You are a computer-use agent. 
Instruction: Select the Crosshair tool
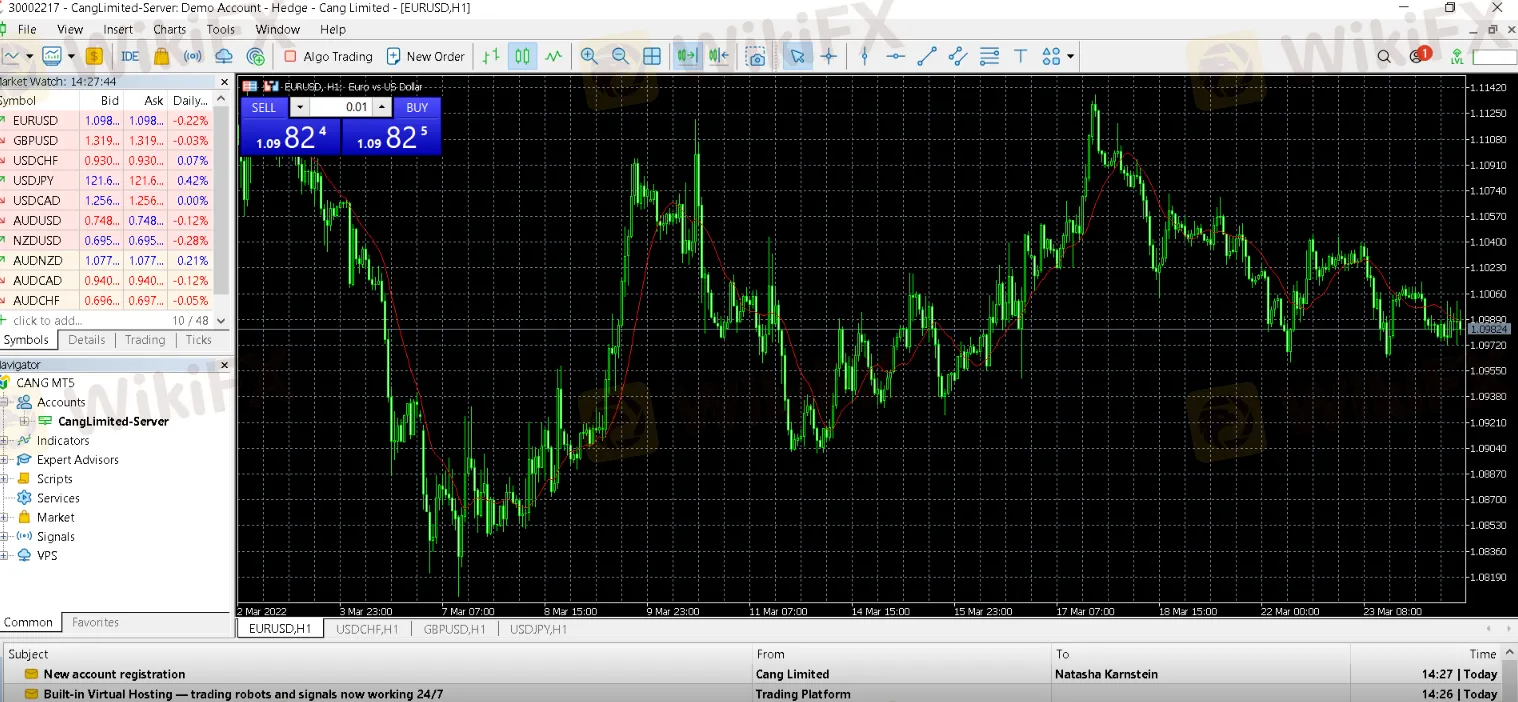[829, 56]
